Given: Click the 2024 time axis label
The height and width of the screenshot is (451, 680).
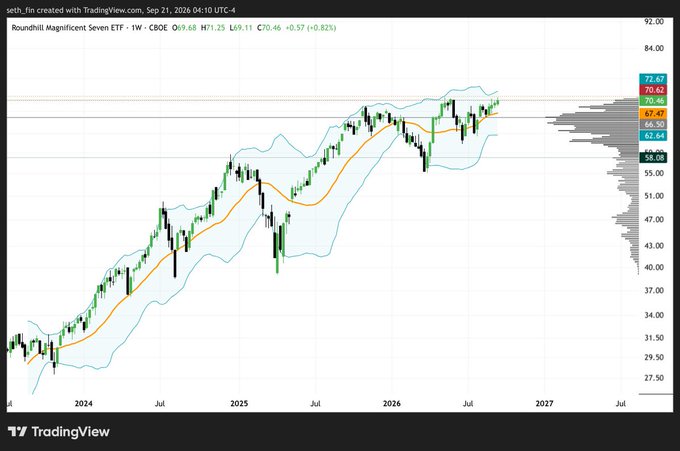Looking at the screenshot, I should 84,404.
